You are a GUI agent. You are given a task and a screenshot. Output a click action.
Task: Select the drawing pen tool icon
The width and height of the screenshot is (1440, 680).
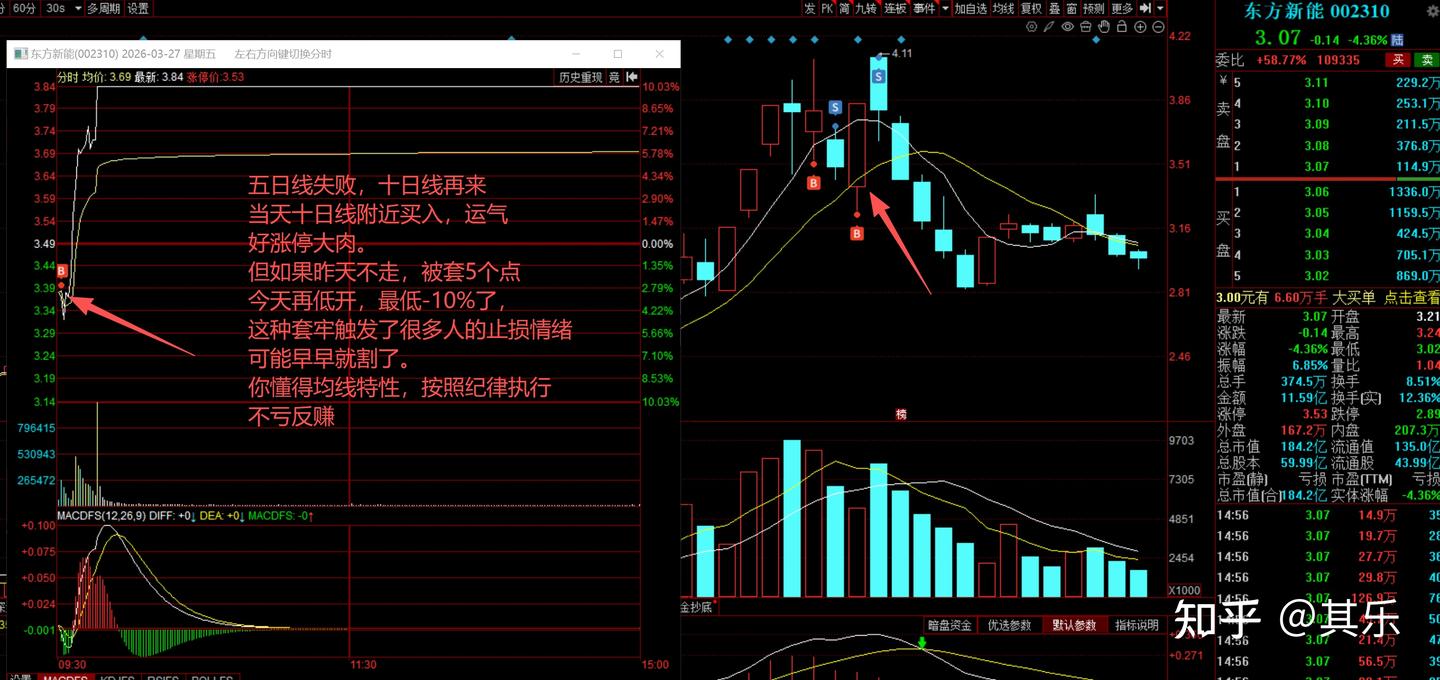pyautogui.click(x=1049, y=27)
